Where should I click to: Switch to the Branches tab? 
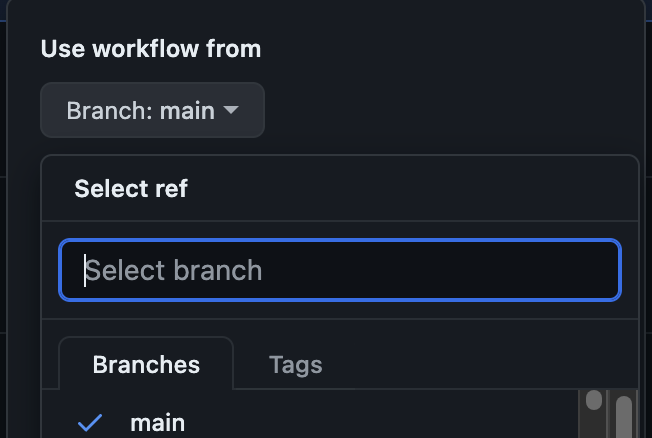(146, 365)
